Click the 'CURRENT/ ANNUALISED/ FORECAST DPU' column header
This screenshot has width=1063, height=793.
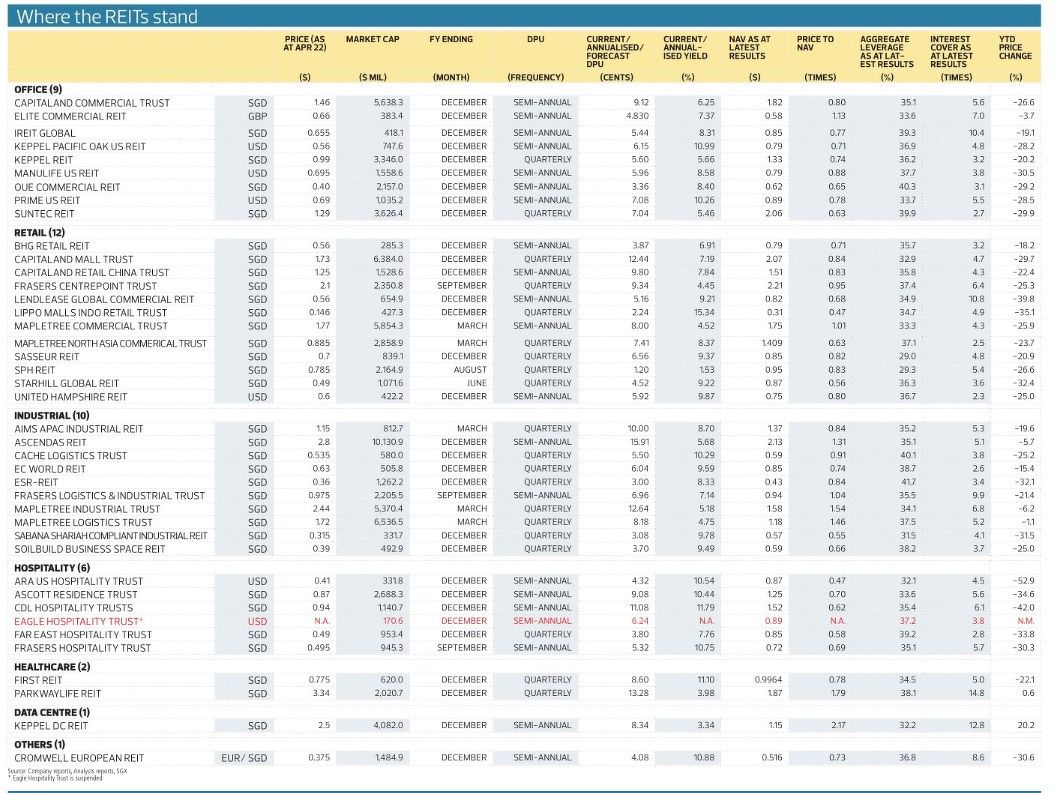(x=614, y=52)
